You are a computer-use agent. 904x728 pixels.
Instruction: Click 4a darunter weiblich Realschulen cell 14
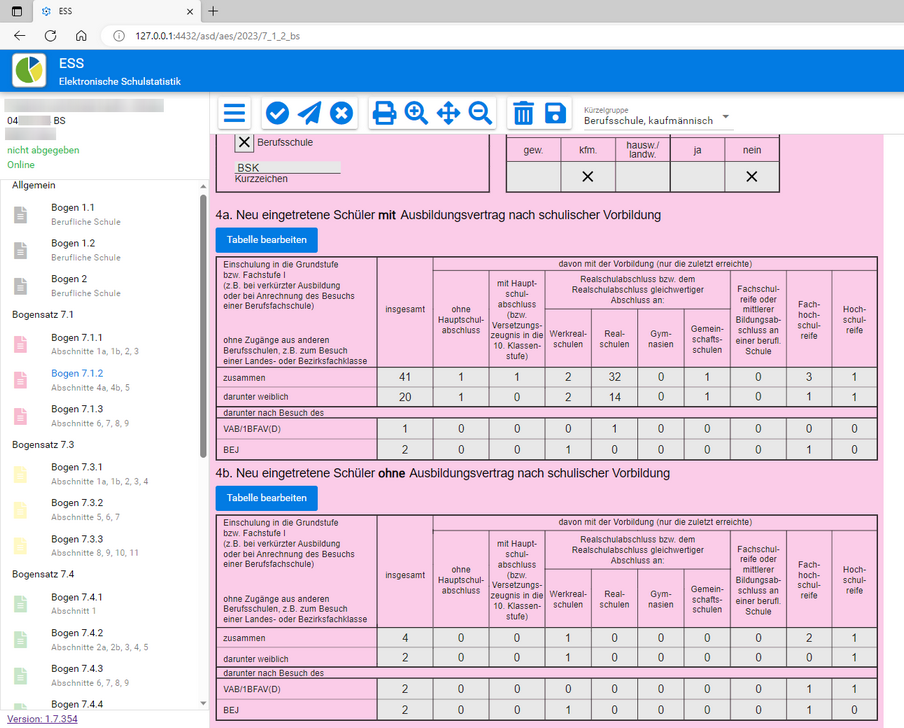(x=615, y=397)
